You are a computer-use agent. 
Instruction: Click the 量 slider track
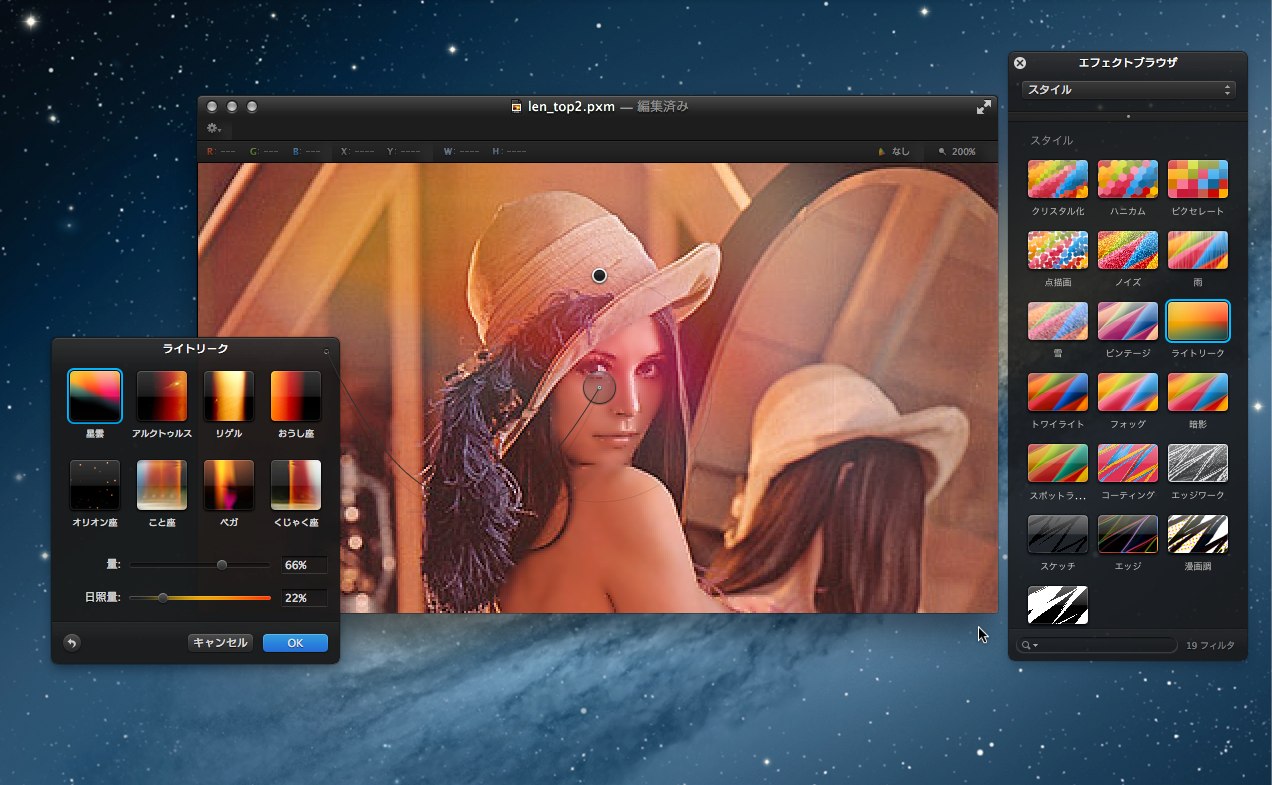(200, 565)
